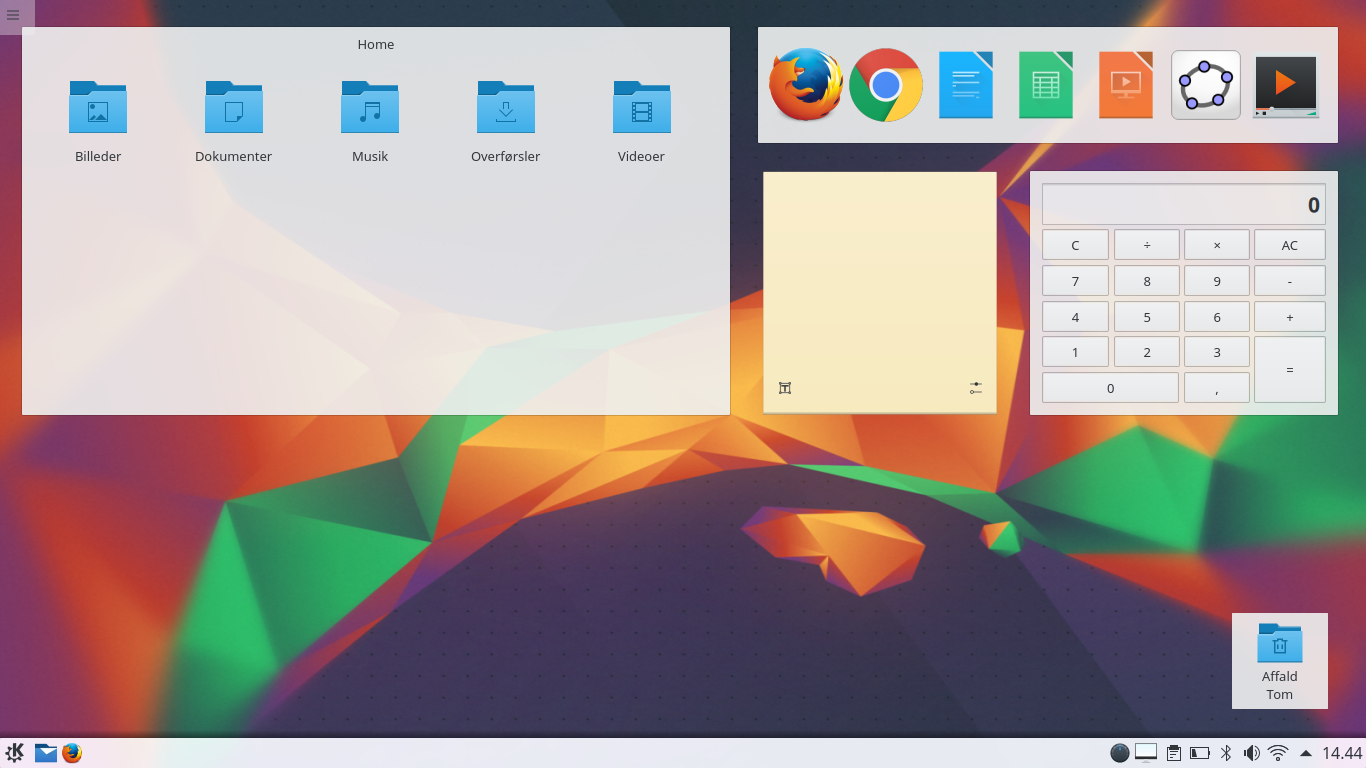Click the calculator 8 key
The image size is (1366, 768).
[1147, 281]
